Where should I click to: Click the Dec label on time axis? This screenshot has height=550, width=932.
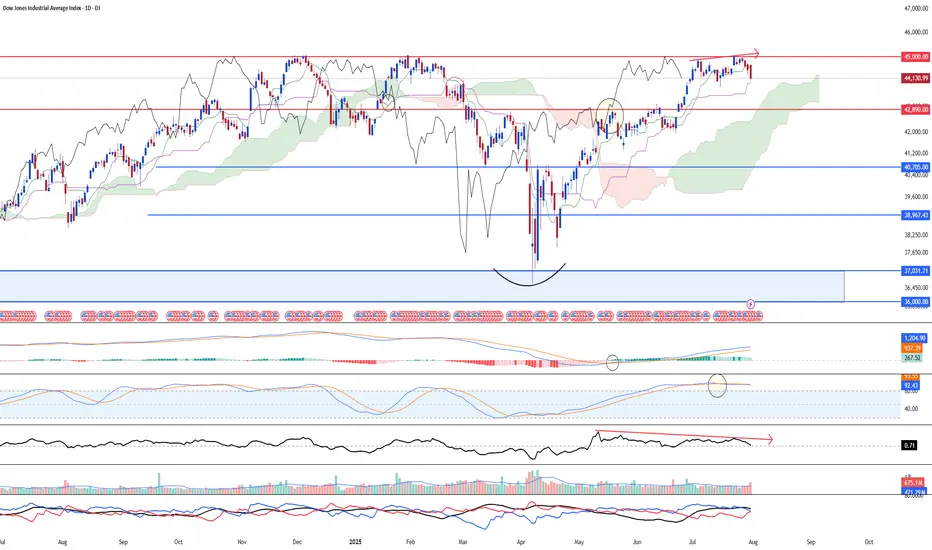297,542
